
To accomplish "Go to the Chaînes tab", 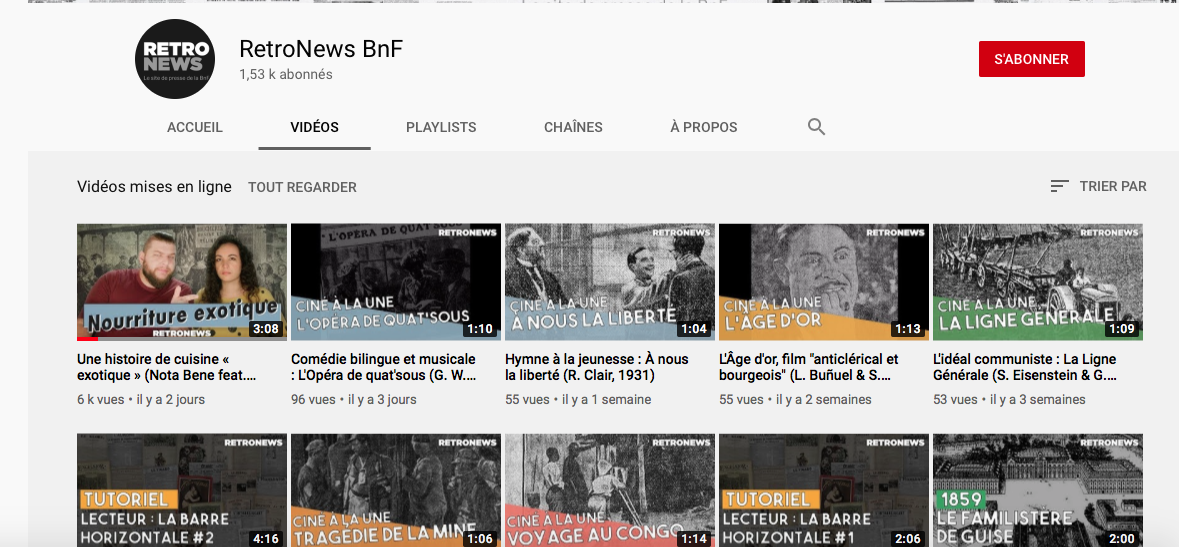I will pyautogui.click(x=574, y=127).
